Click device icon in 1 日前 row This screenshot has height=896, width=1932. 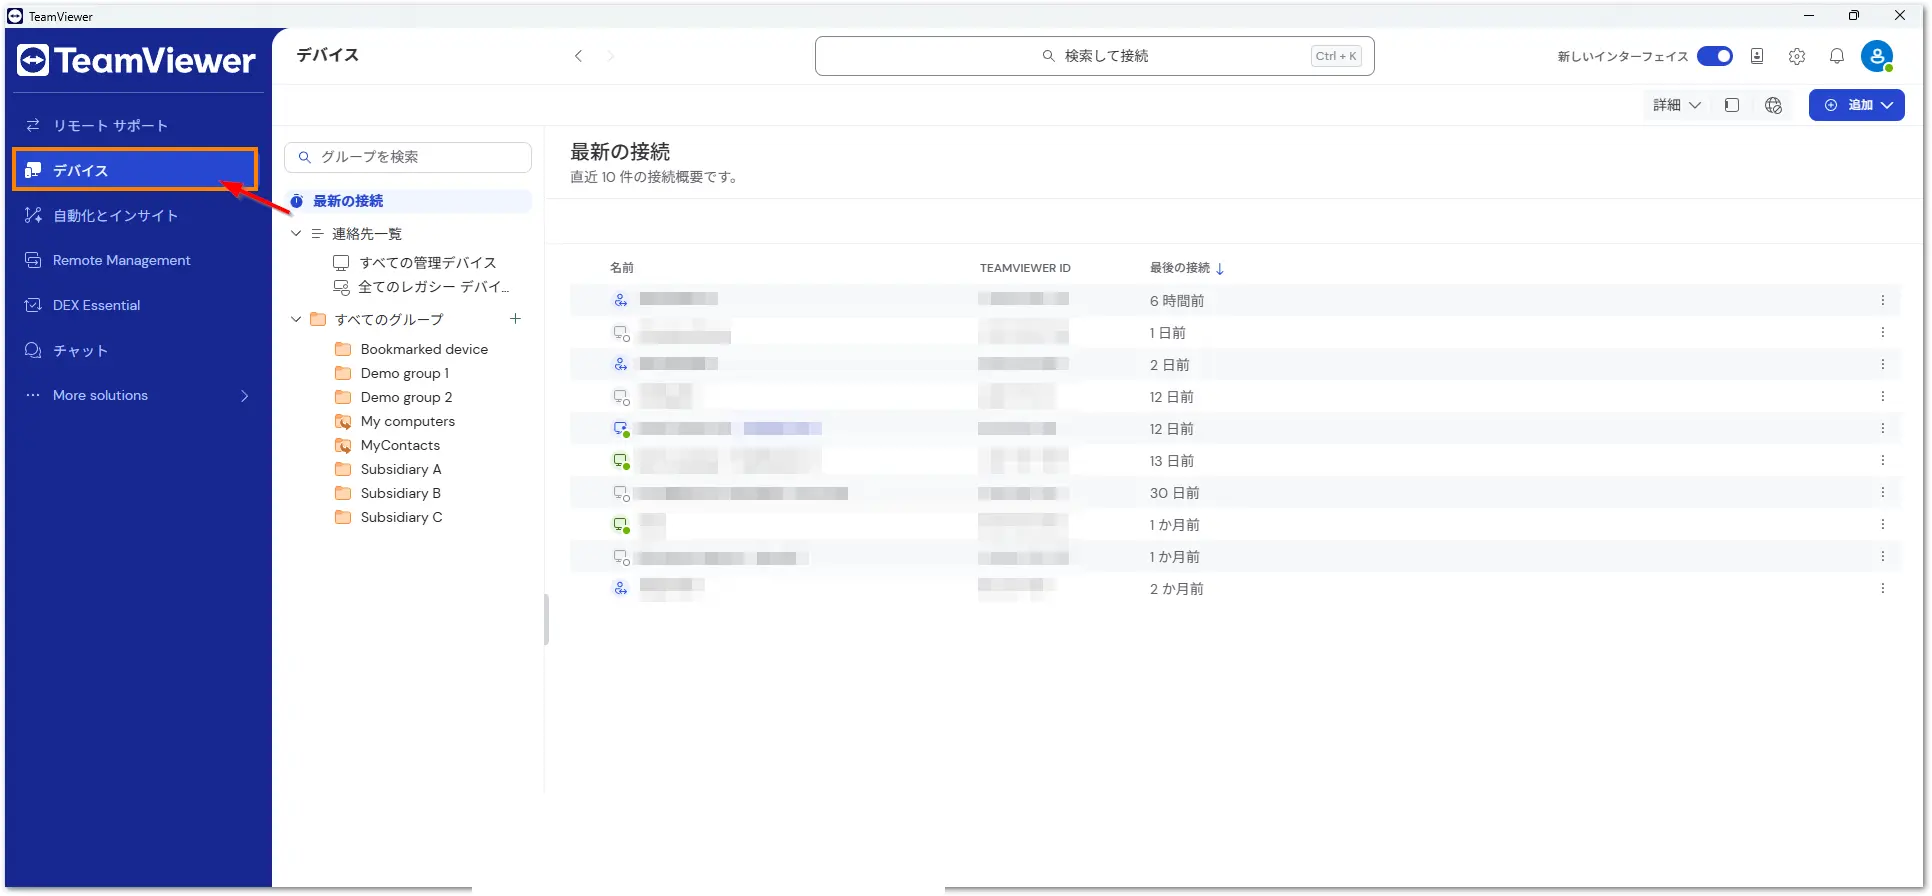pyautogui.click(x=621, y=333)
